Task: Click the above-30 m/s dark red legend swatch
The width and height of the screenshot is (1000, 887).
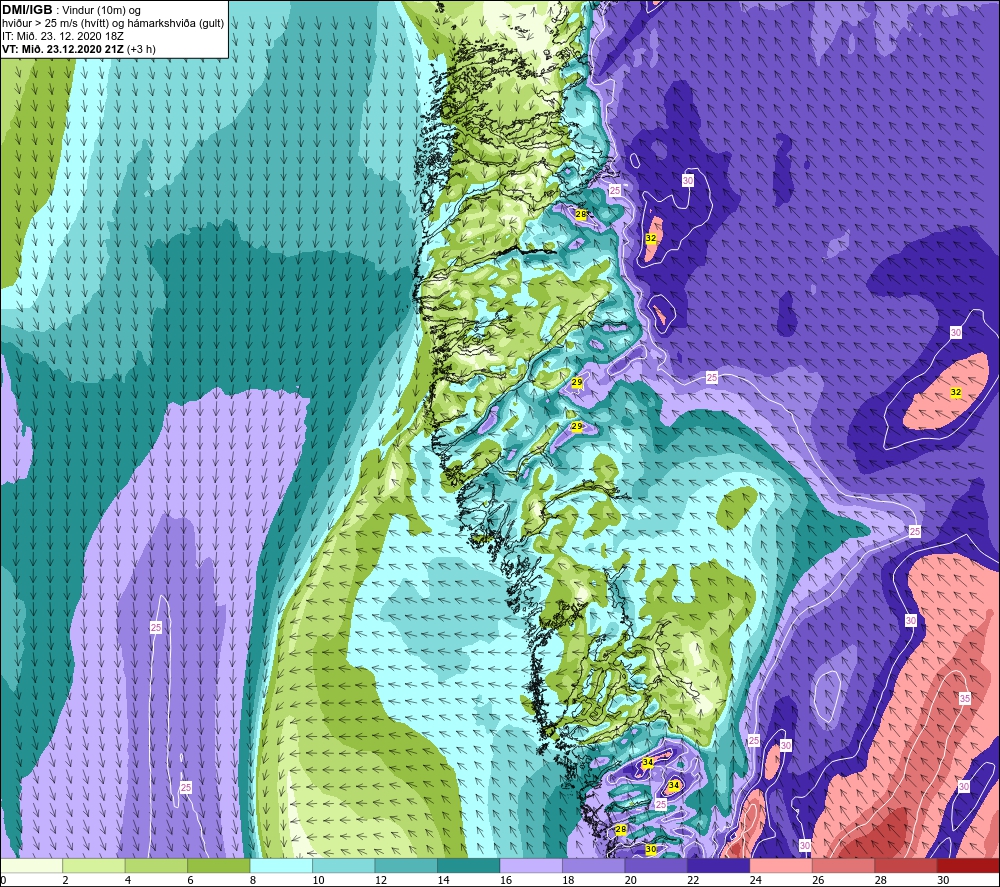Action: point(969,865)
